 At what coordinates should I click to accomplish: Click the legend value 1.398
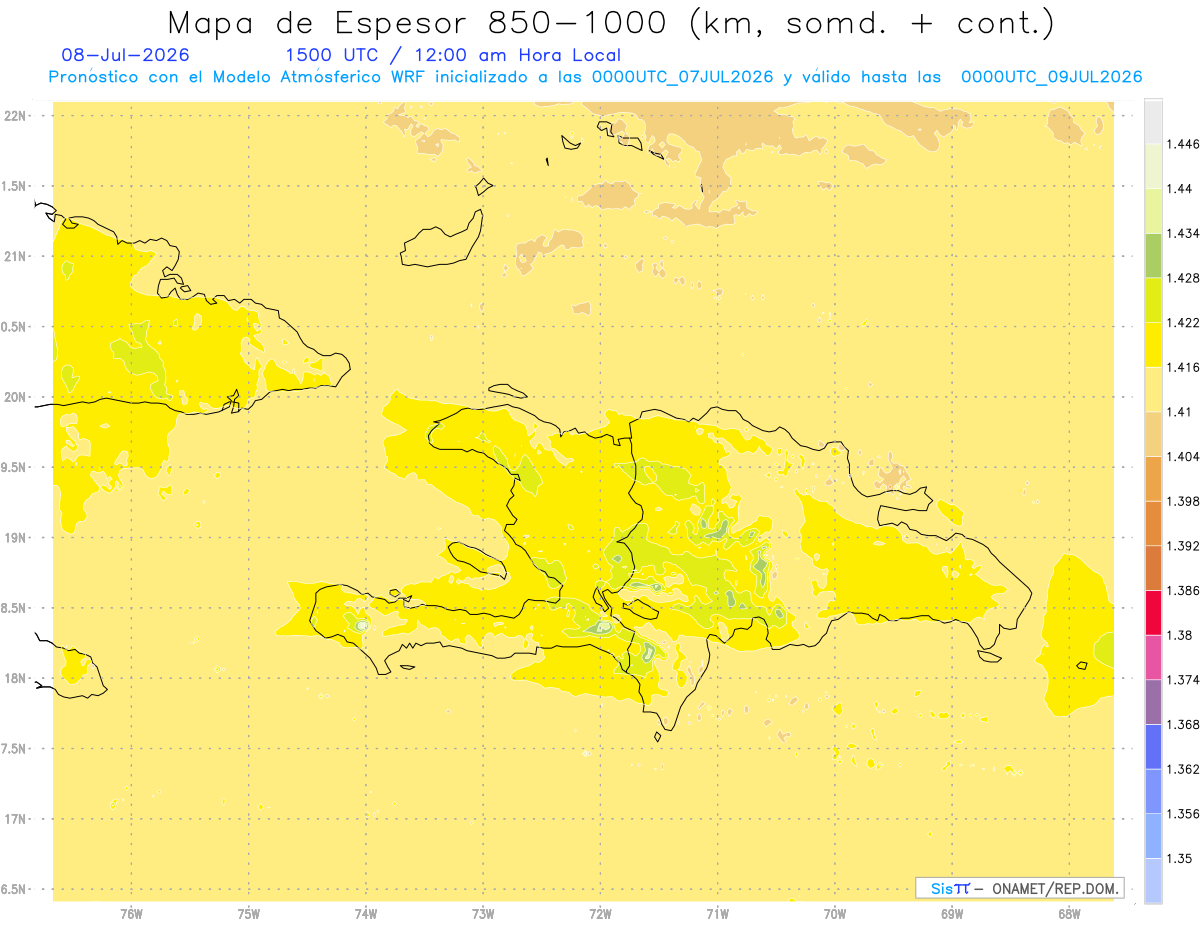[x=1182, y=501]
